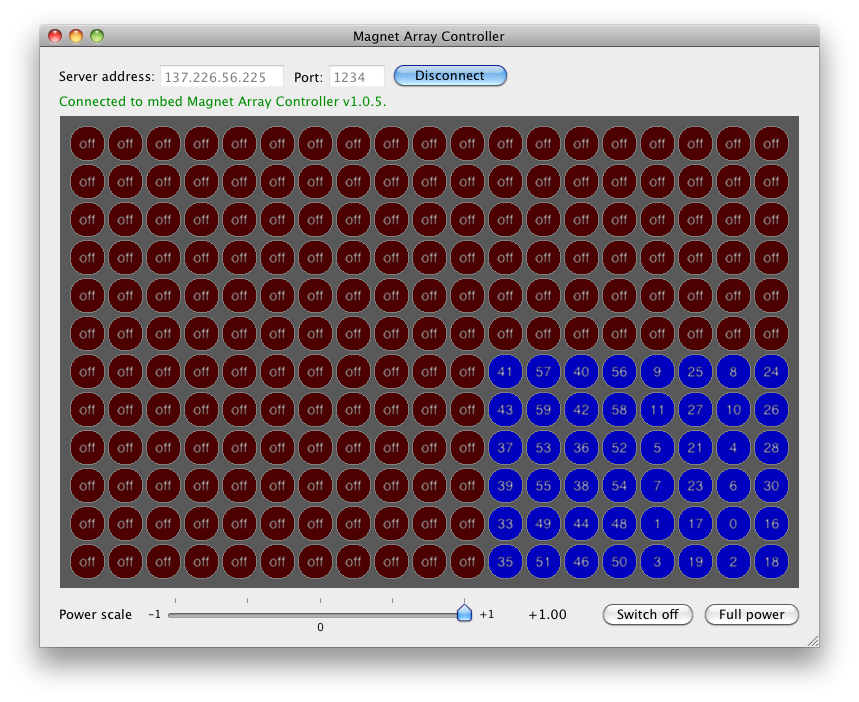Click magnet circle 7
Viewport: 859px width, 702px height.
657,486
